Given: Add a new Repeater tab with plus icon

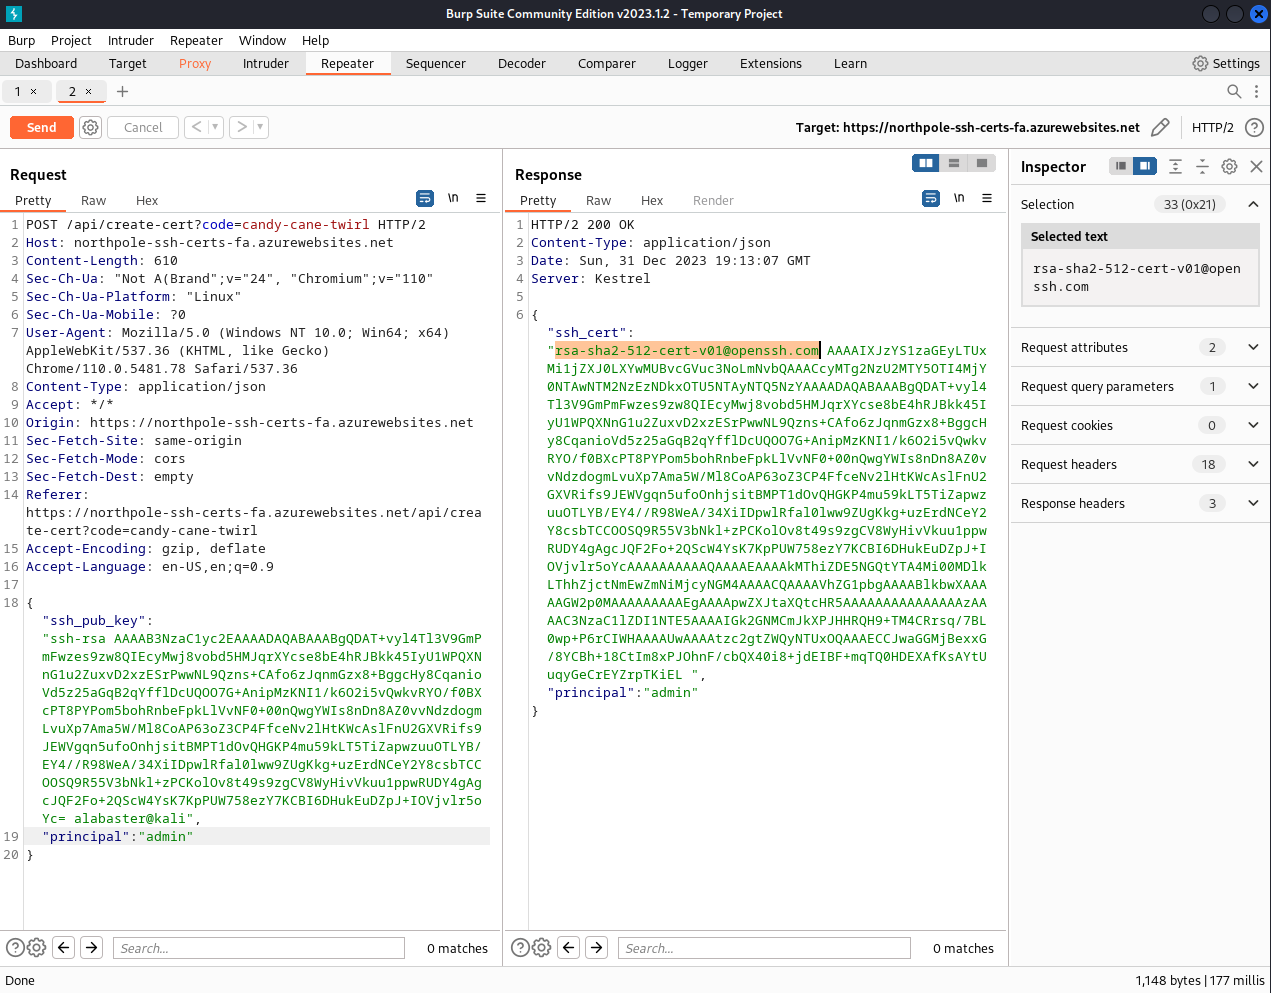Looking at the screenshot, I should point(122,92).
